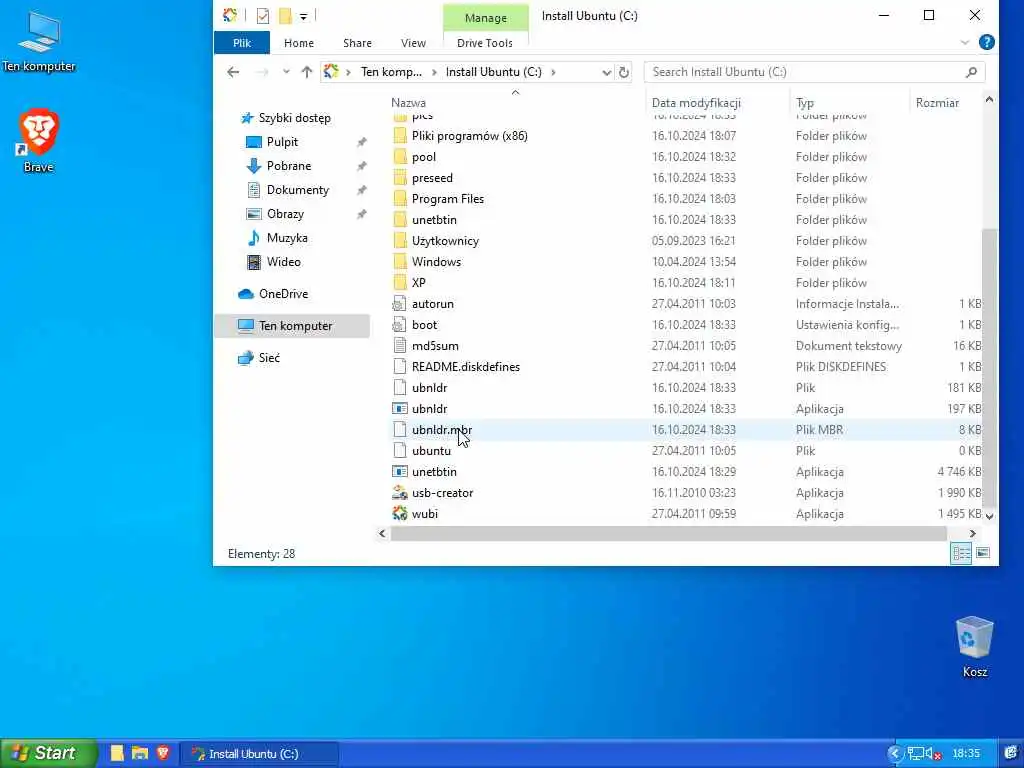Switch to details view layout button

tap(961, 553)
